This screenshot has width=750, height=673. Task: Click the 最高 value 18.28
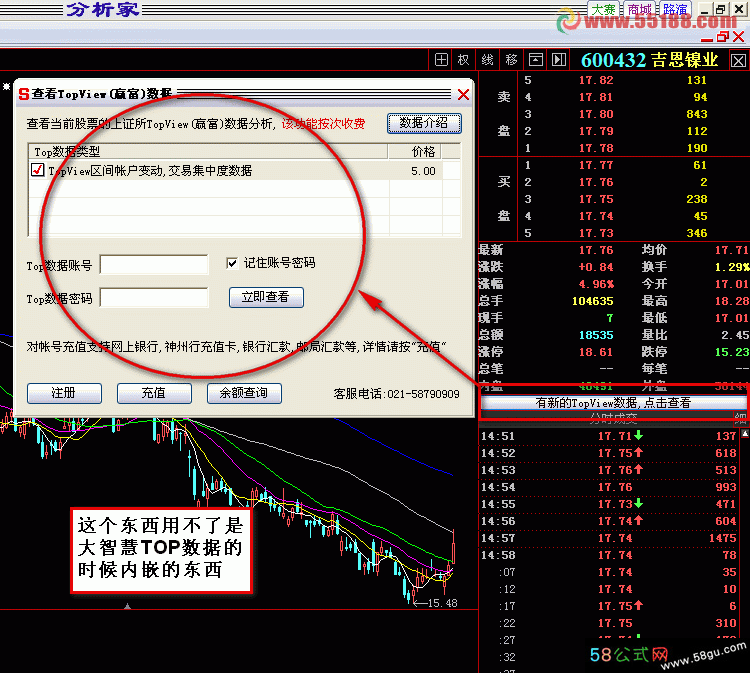(732, 301)
